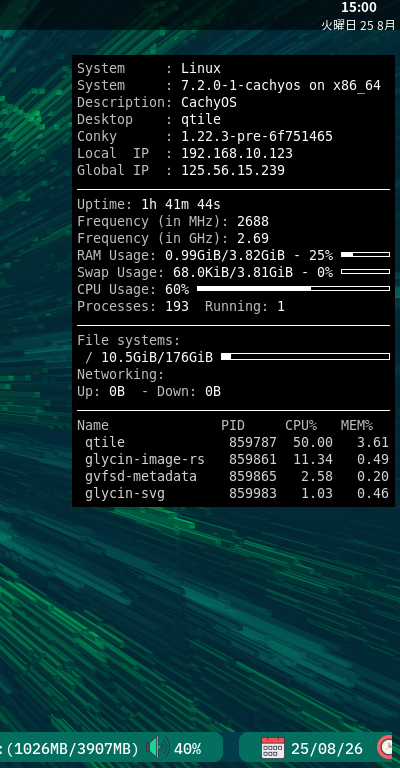Click the 15:00 clock at the top
The height and width of the screenshot is (768, 400).
point(358,7)
